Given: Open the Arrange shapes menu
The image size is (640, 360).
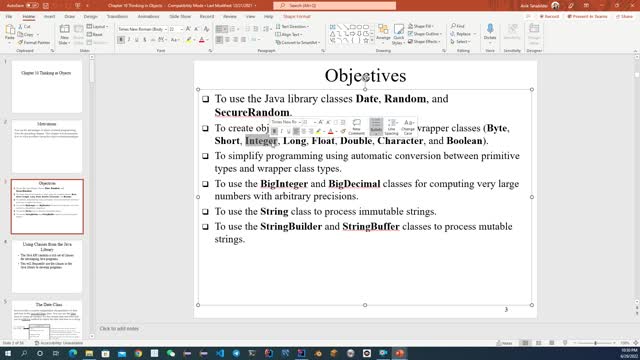Looking at the screenshot, I should (x=383, y=34).
